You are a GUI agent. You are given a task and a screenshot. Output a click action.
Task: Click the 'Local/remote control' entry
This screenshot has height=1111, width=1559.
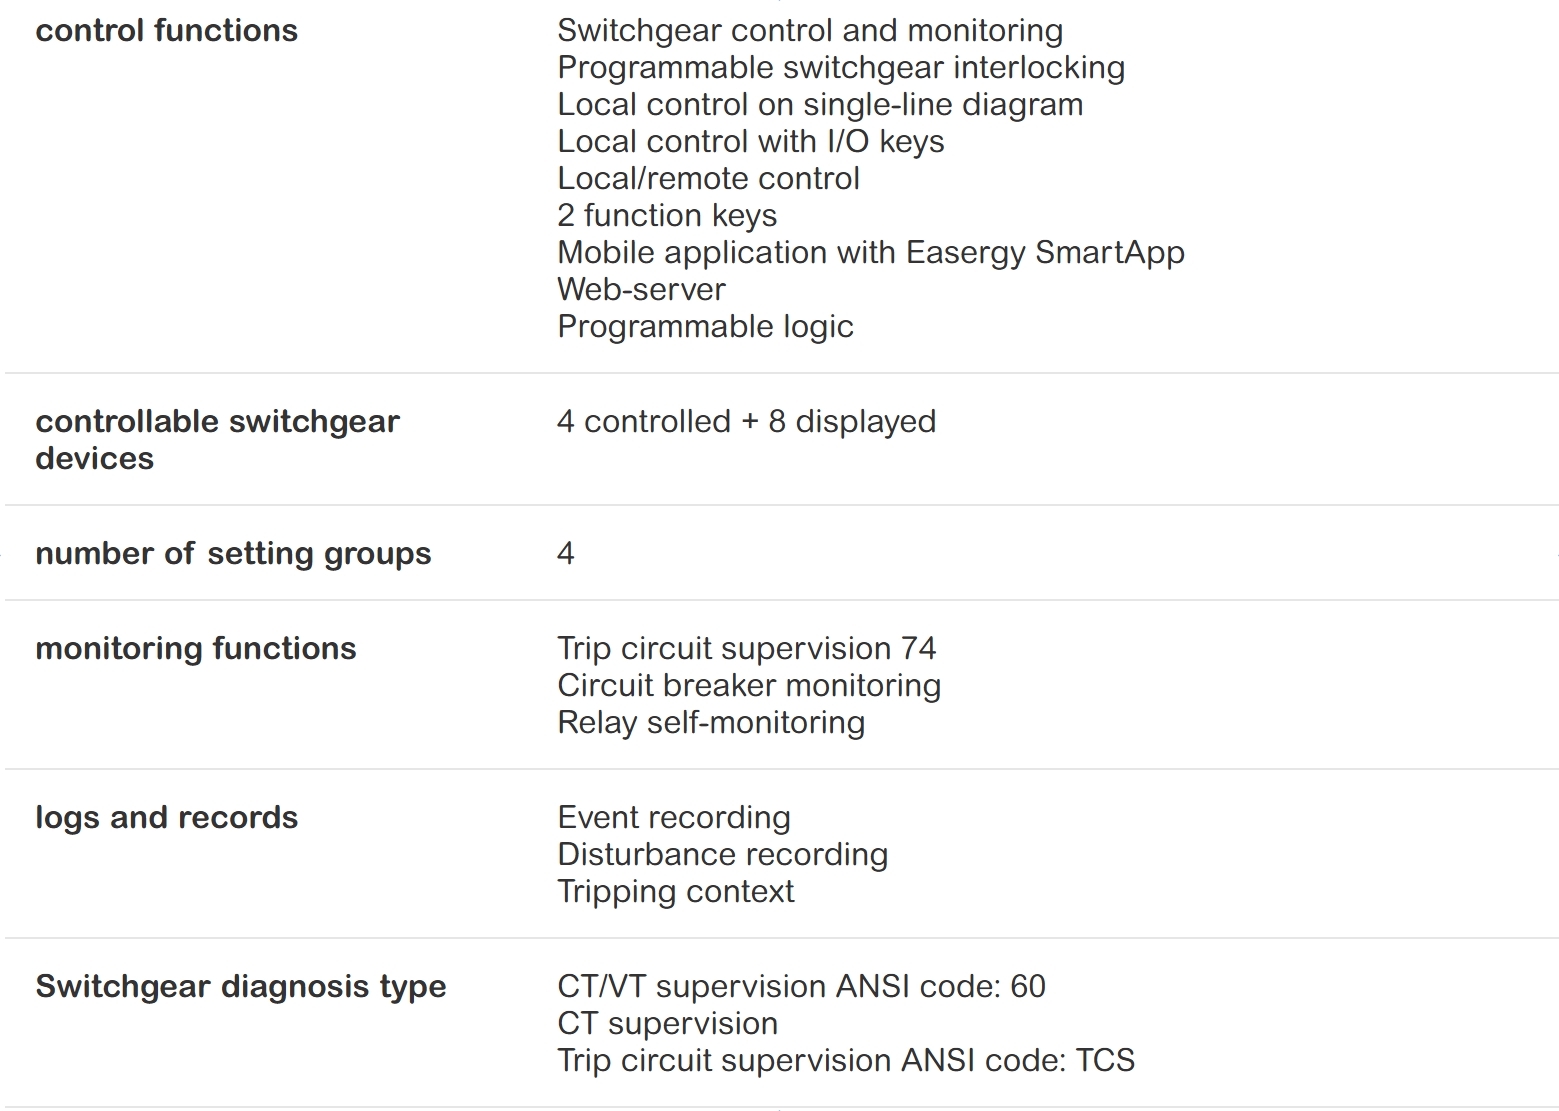708,179
